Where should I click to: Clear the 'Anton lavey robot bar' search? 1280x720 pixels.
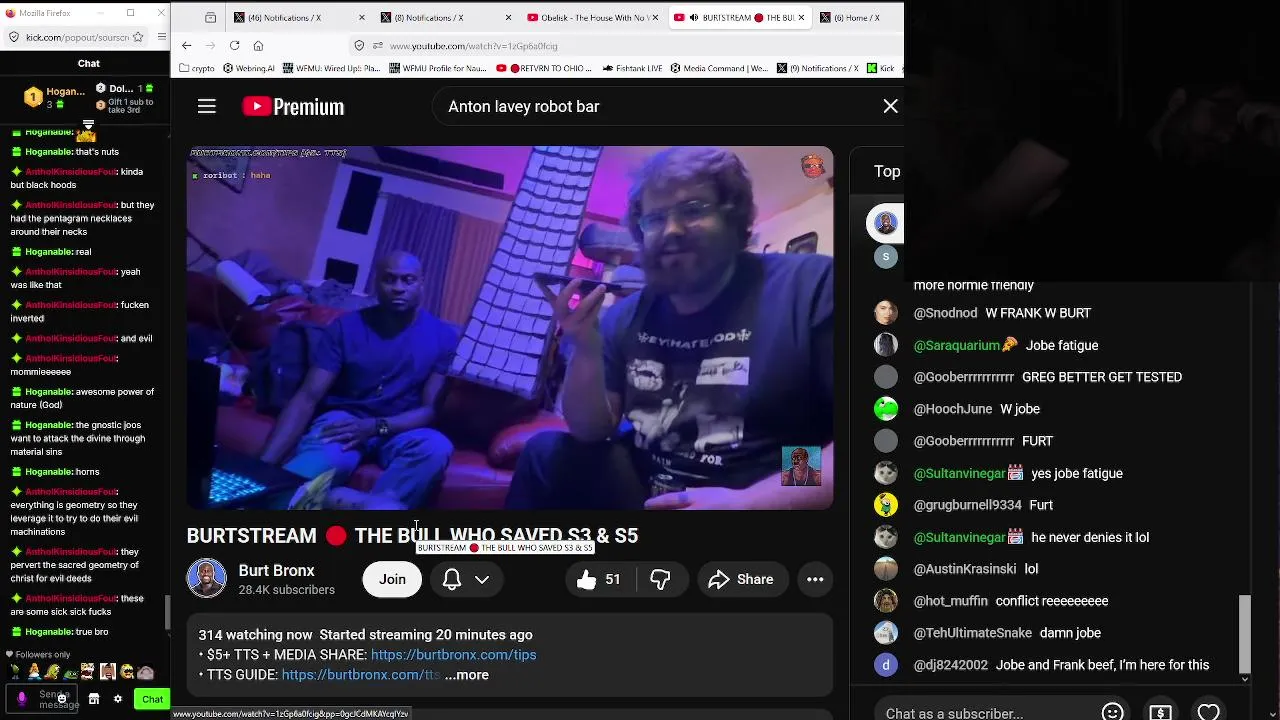click(x=890, y=106)
